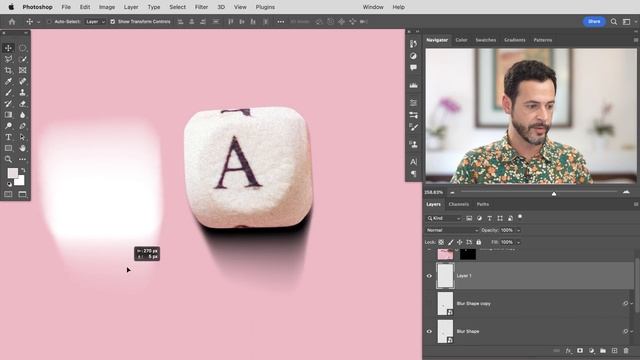Click the background color swatch
The width and height of the screenshot is (640, 360).
[x=20, y=181]
